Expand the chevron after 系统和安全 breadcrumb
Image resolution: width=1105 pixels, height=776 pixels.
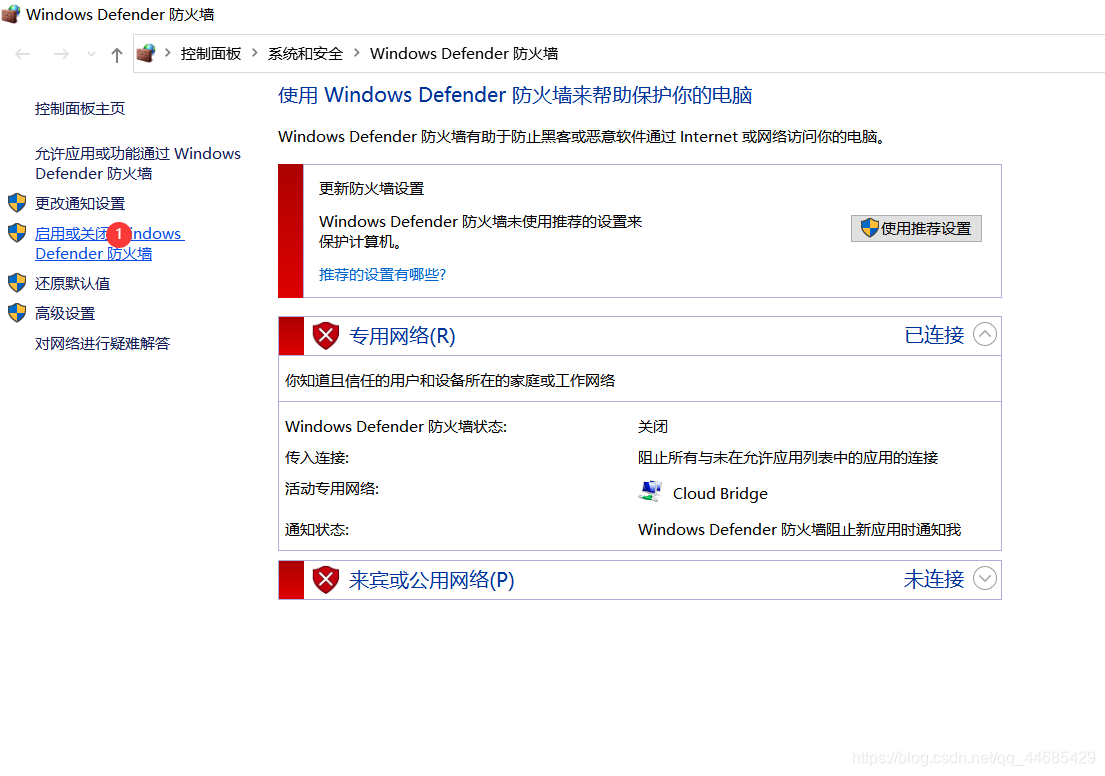(x=357, y=53)
